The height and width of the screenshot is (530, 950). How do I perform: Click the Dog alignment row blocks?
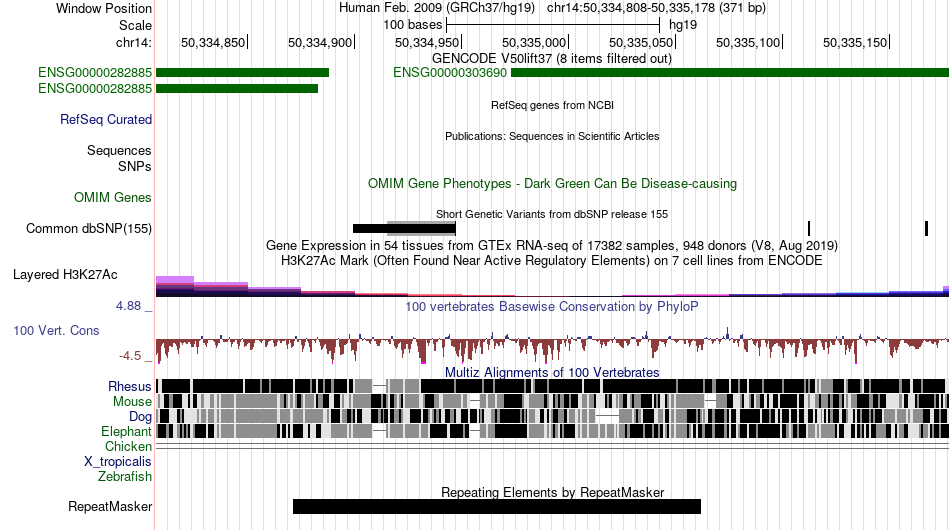point(552,416)
